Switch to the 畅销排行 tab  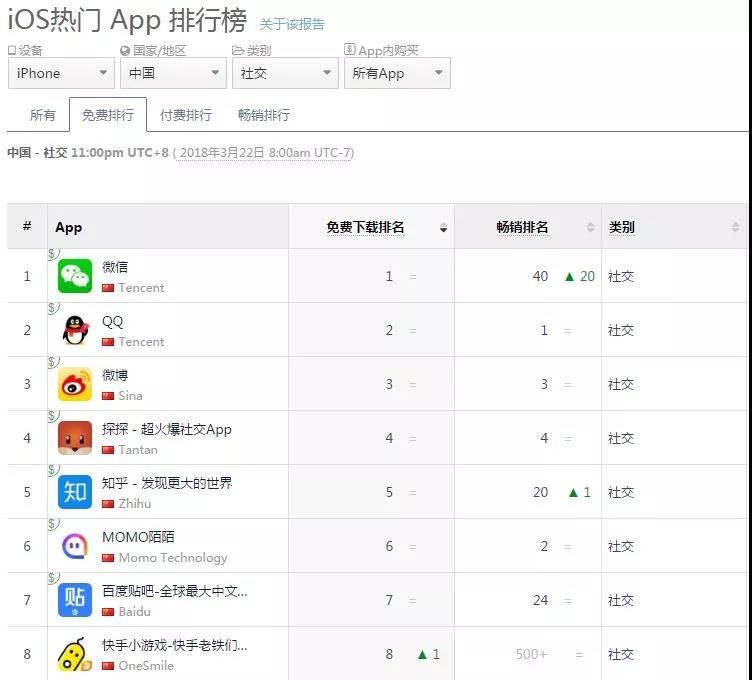tap(264, 115)
